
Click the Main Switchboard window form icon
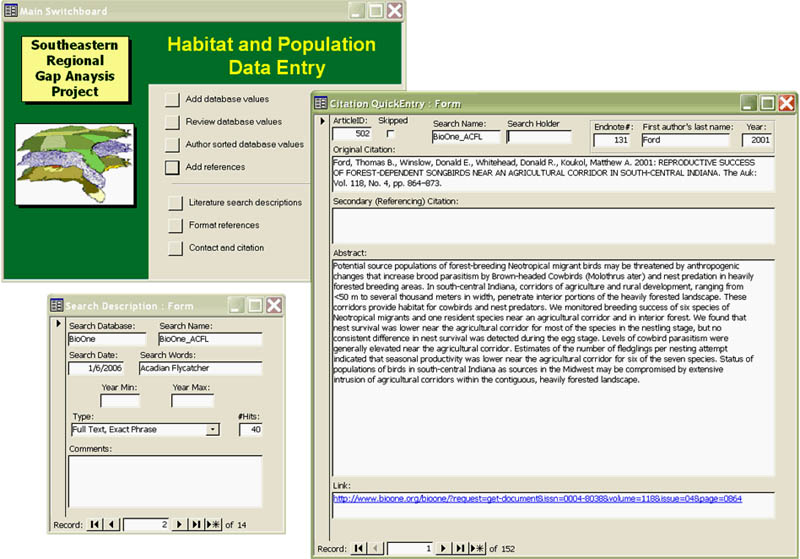(x=11, y=10)
